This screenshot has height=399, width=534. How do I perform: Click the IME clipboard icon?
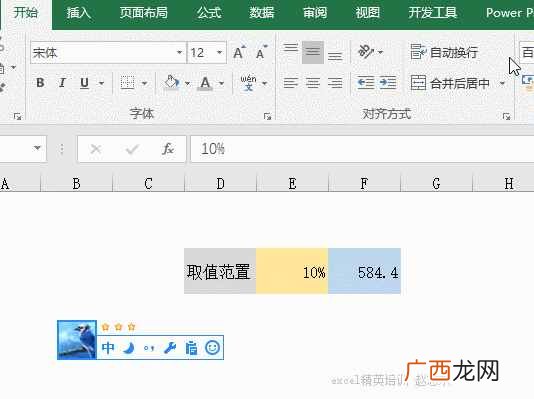coord(191,348)
